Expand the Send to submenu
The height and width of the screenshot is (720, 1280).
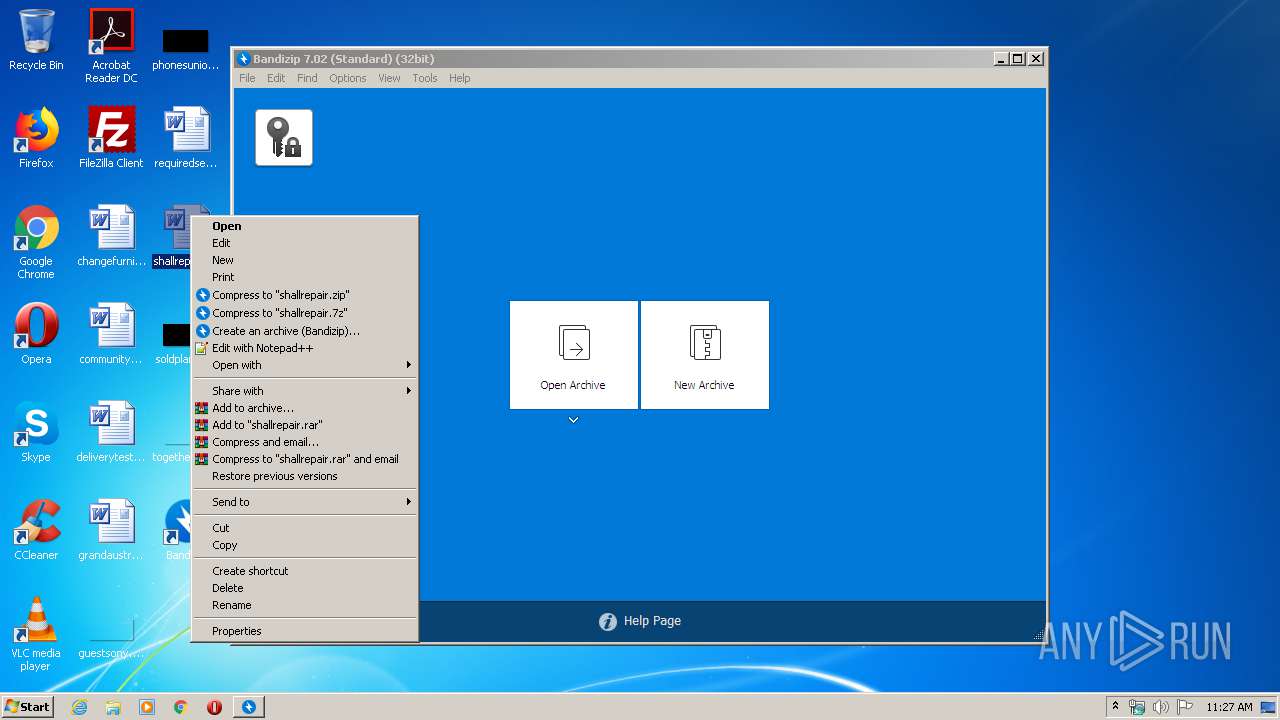coord(305,502)
